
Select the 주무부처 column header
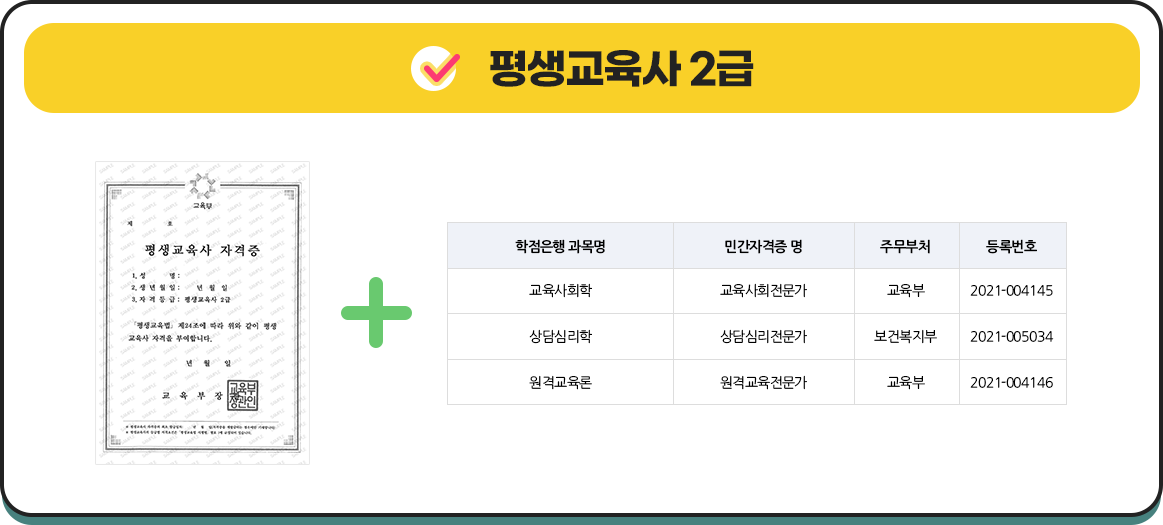pos(906,245)
